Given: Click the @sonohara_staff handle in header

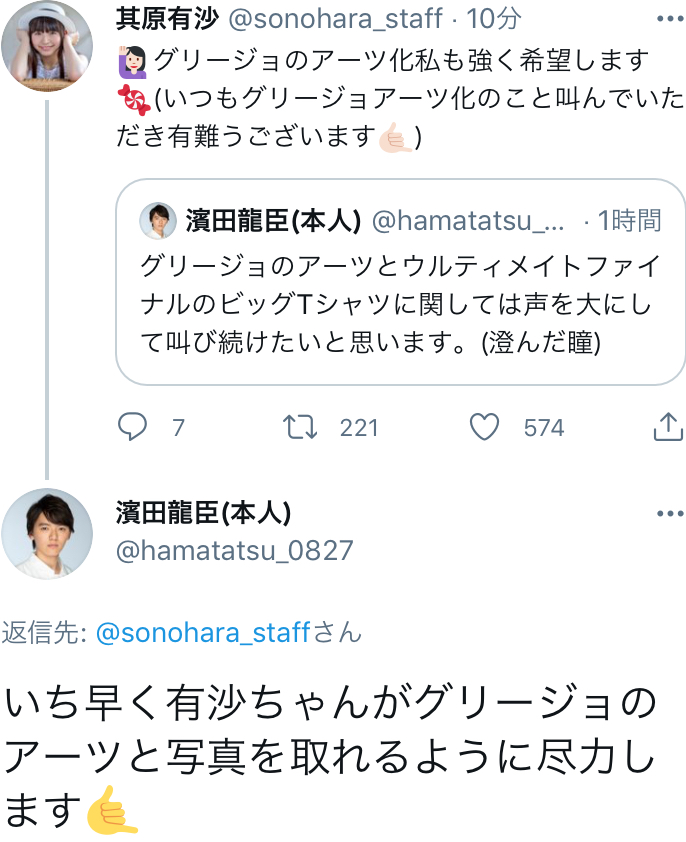Looking at the screenshot, I should coord(335,19).
